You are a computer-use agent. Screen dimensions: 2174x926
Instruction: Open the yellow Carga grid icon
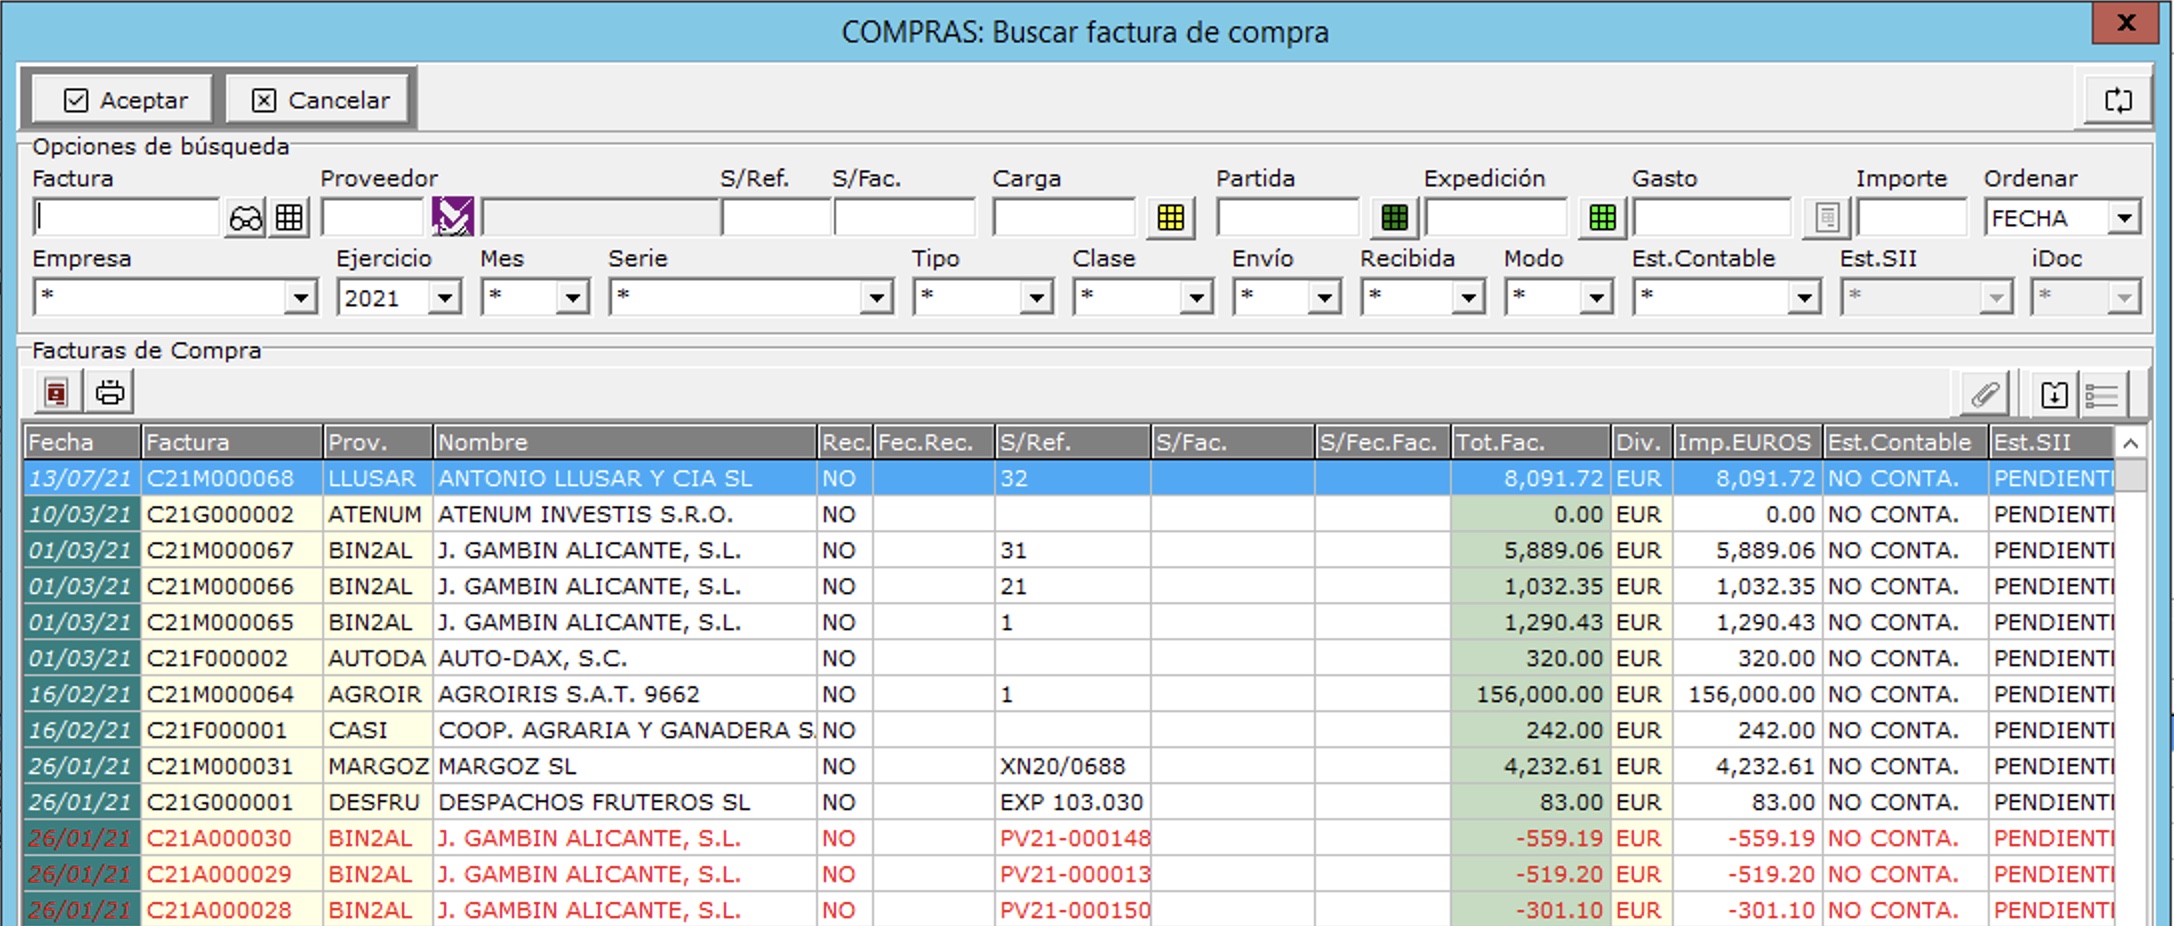(1170, 218)
